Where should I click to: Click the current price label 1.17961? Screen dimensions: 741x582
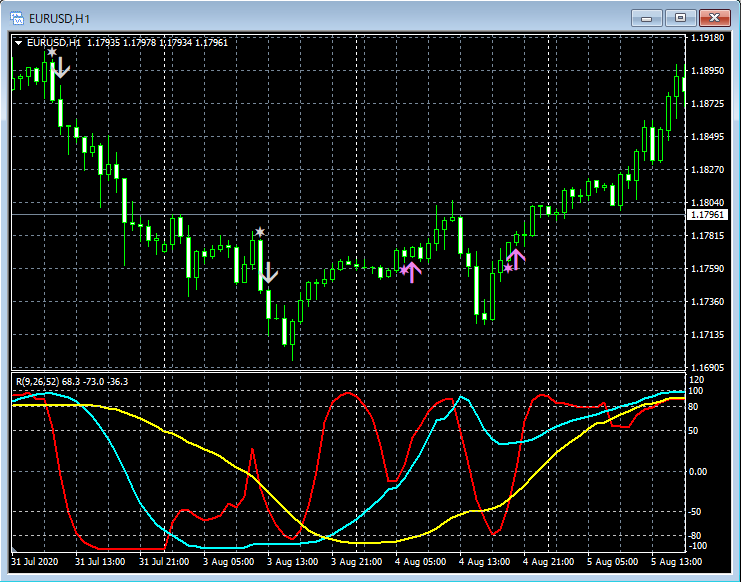[x=708, y=214]
